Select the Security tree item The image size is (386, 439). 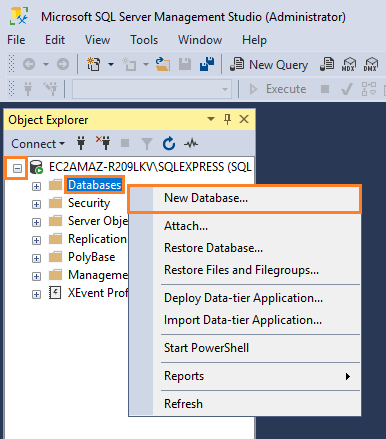(89, 203)
